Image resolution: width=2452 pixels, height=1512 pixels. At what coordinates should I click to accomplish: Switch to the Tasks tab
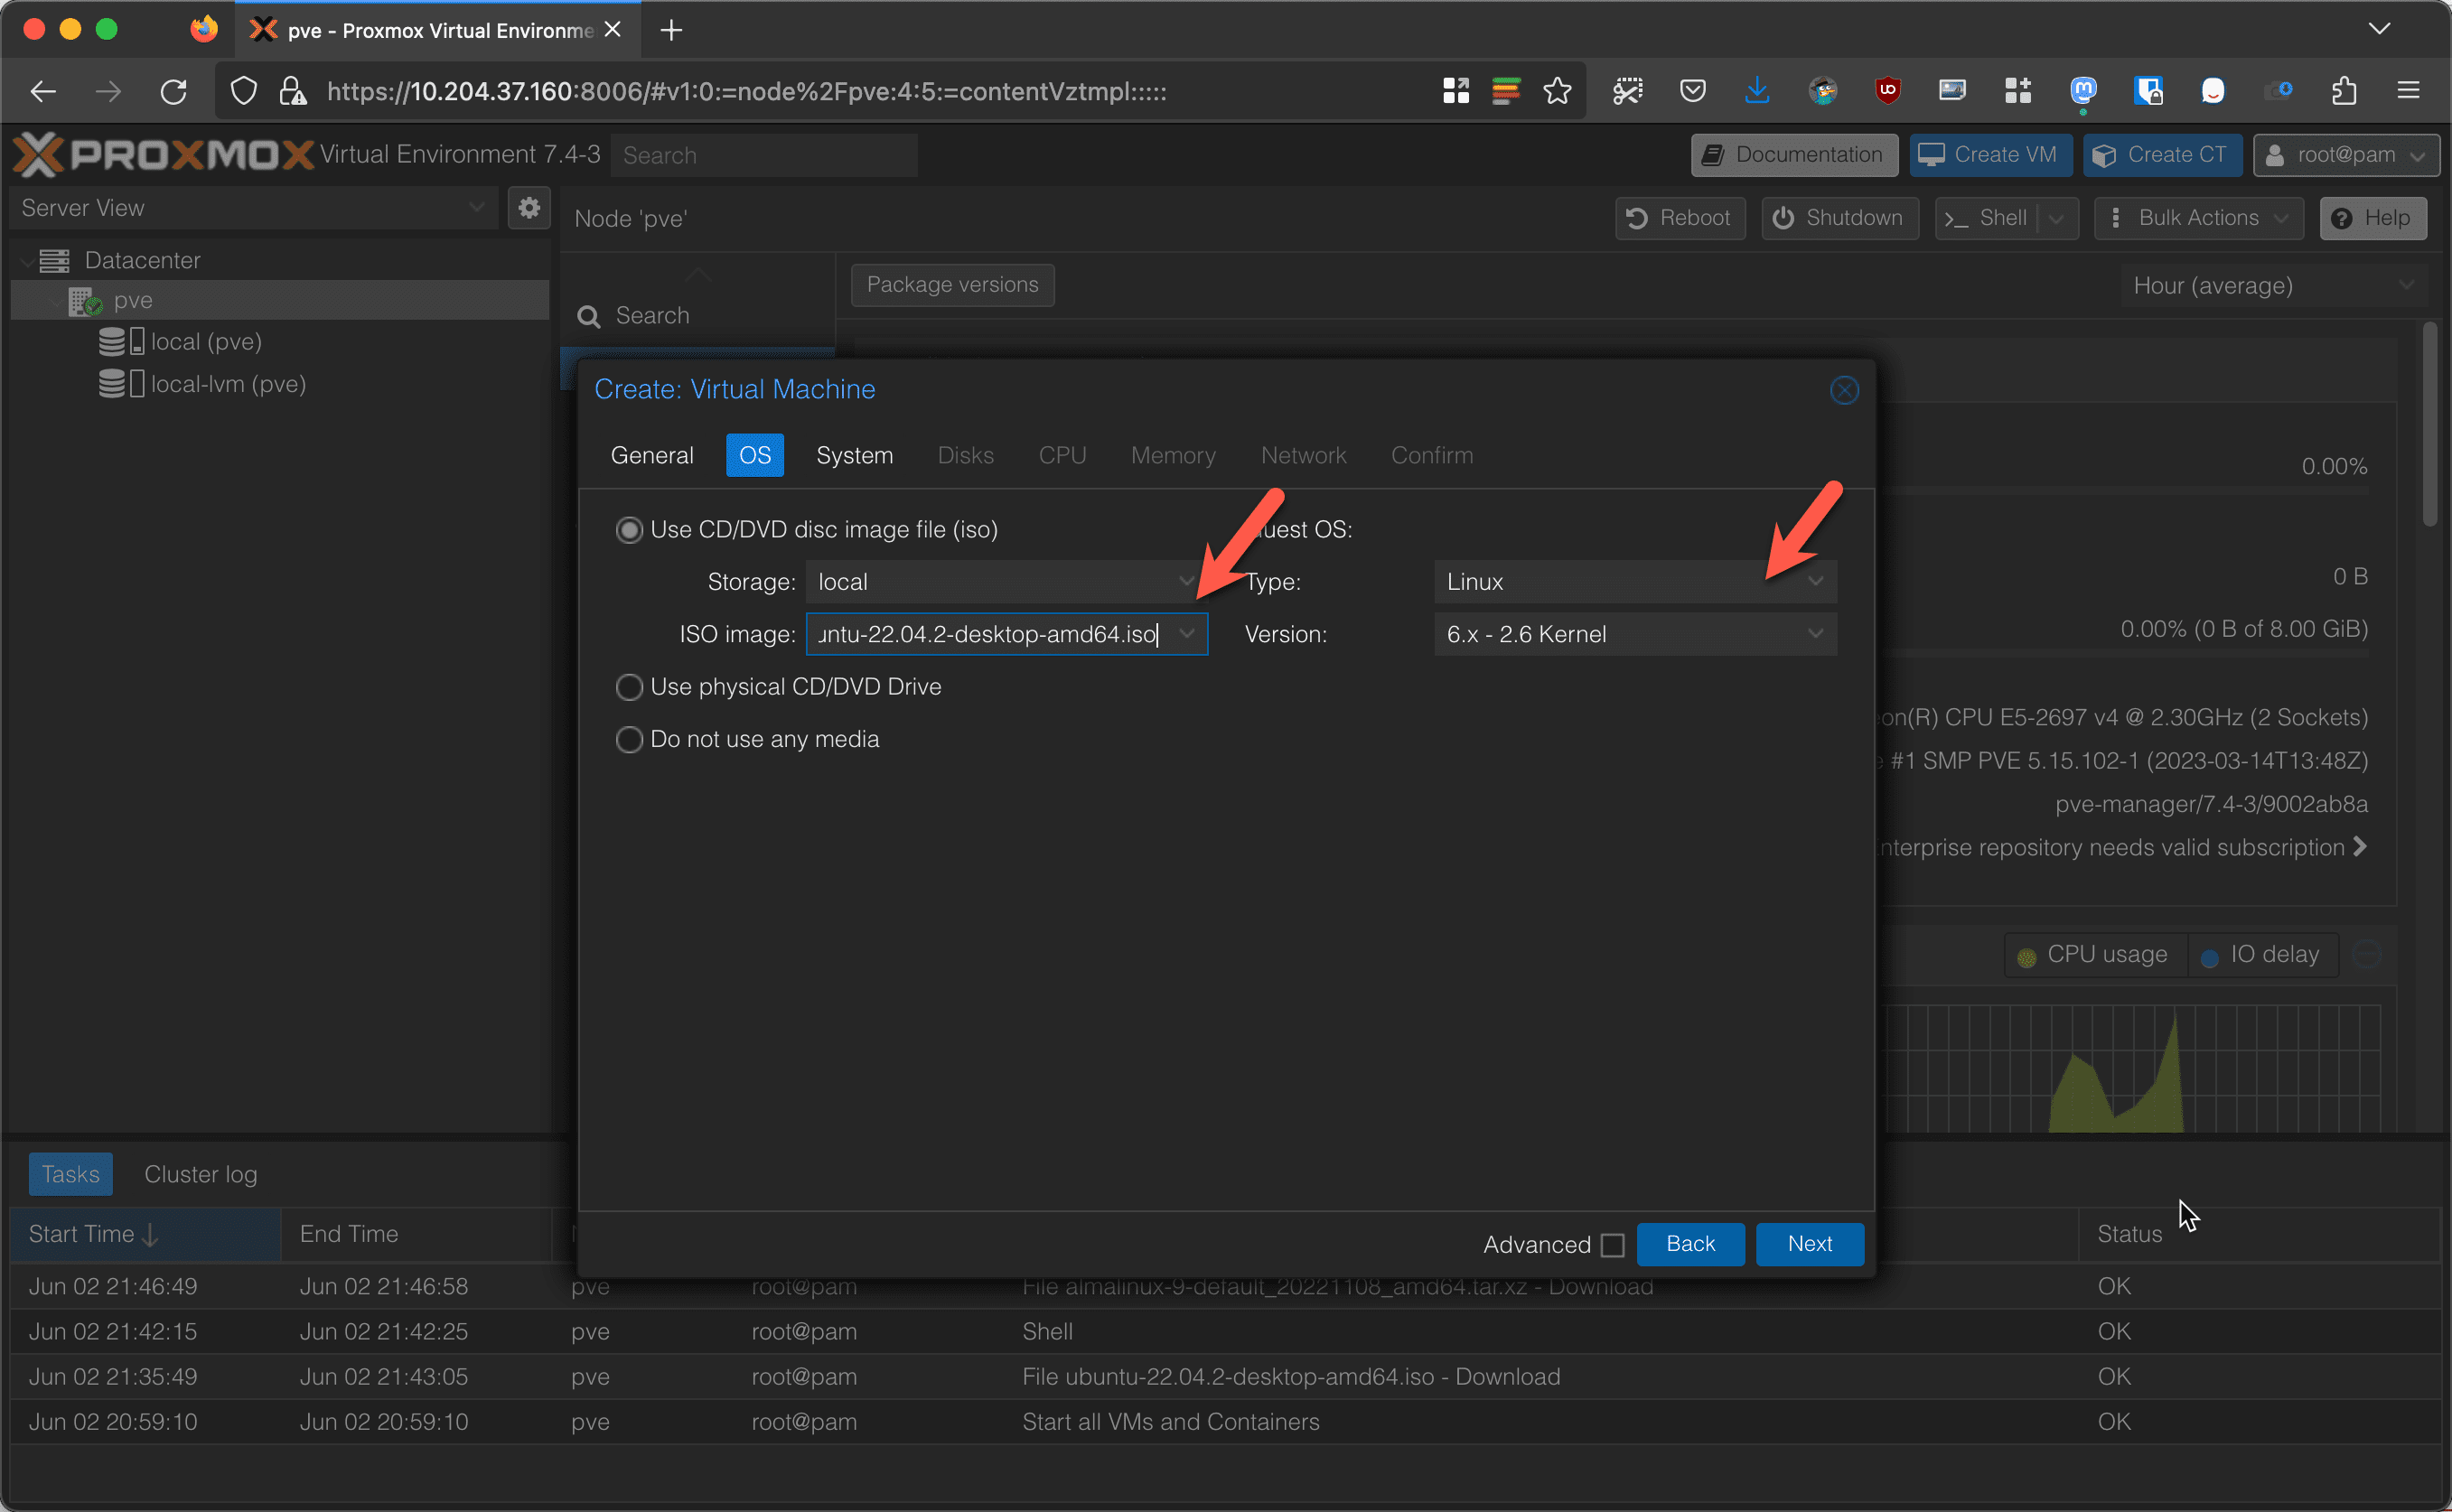pos(70,1175)
